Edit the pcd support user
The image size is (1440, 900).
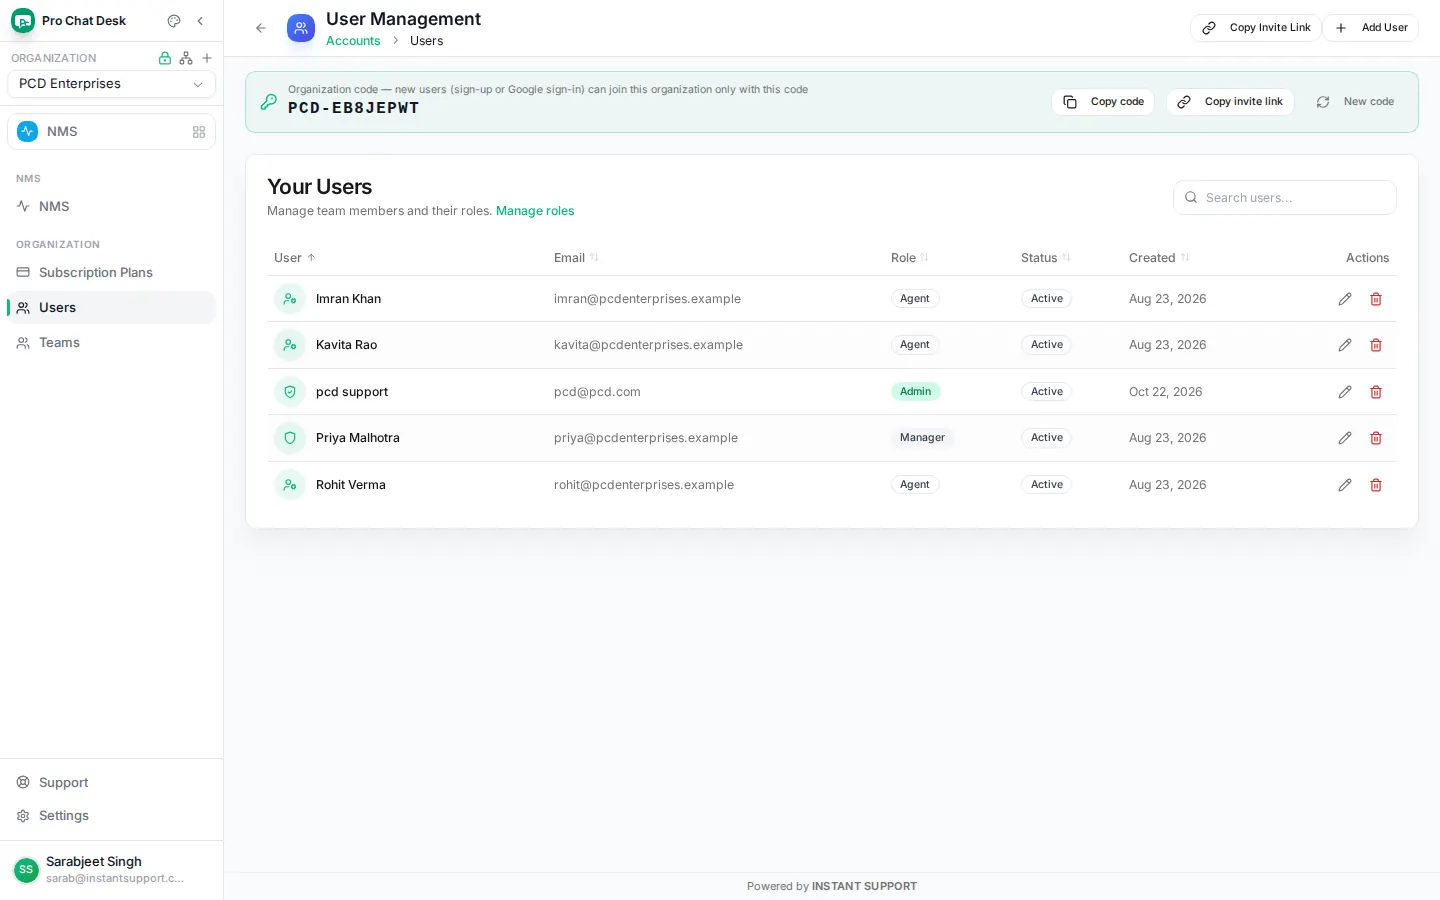pos(1345,392)
